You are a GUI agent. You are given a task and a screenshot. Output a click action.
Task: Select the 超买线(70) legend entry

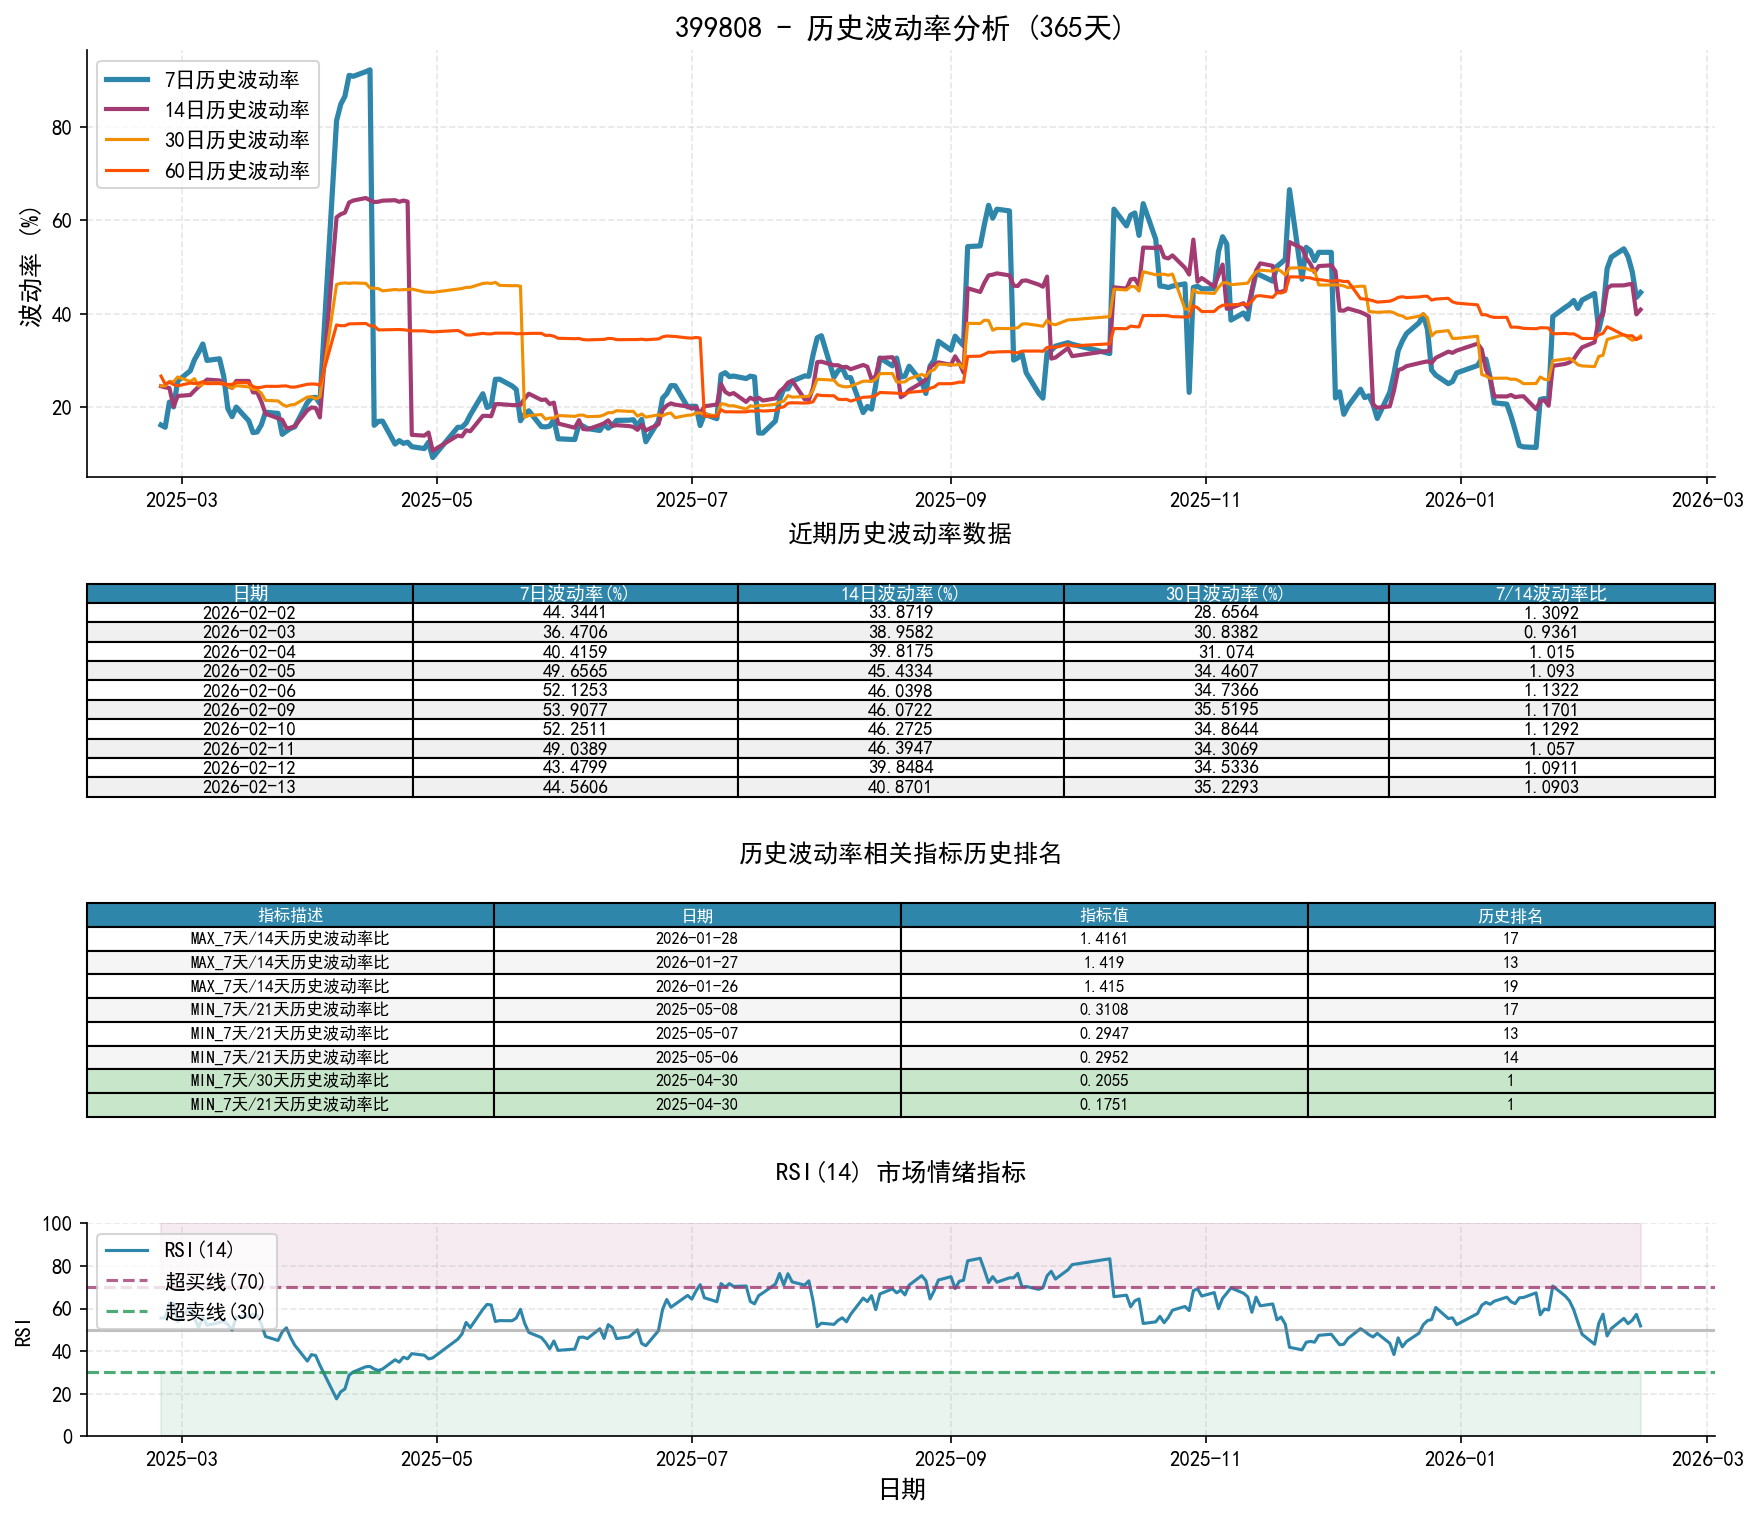[x=214, y=1281]
